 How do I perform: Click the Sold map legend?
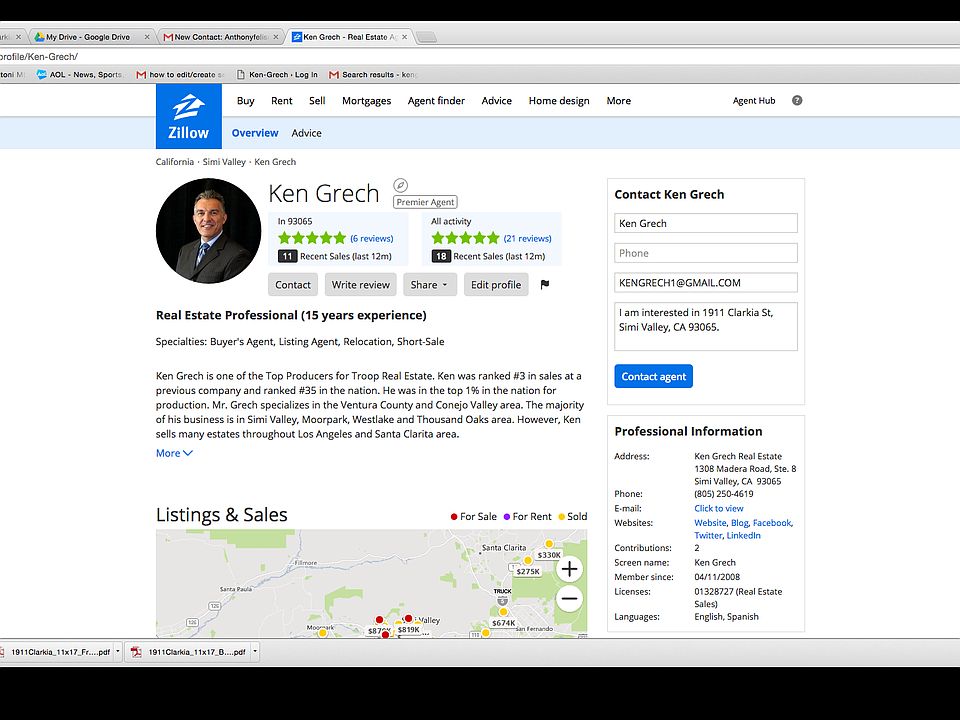click(572, 517)
